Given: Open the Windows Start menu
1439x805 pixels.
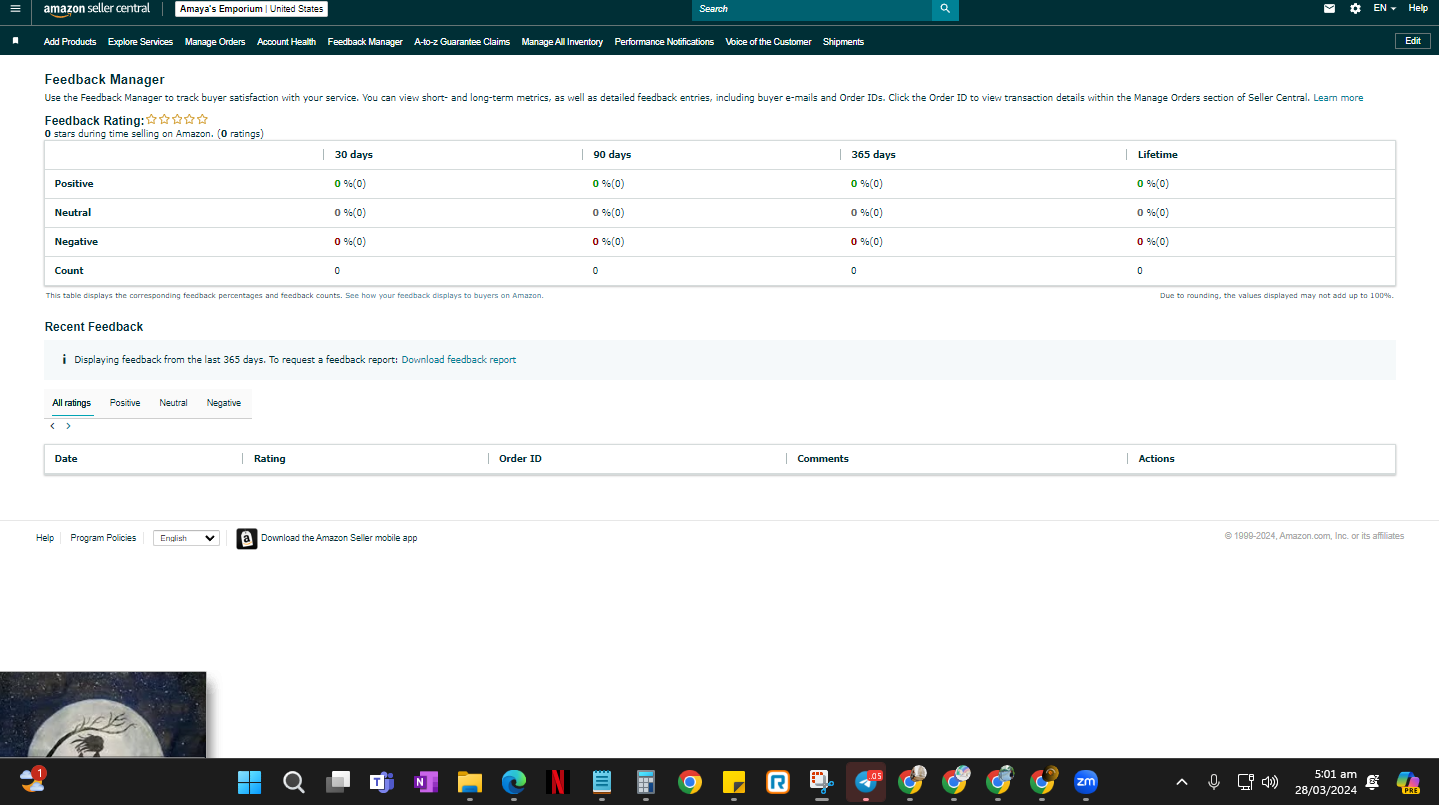Looking at the screenshot, I should click(250, 782).
